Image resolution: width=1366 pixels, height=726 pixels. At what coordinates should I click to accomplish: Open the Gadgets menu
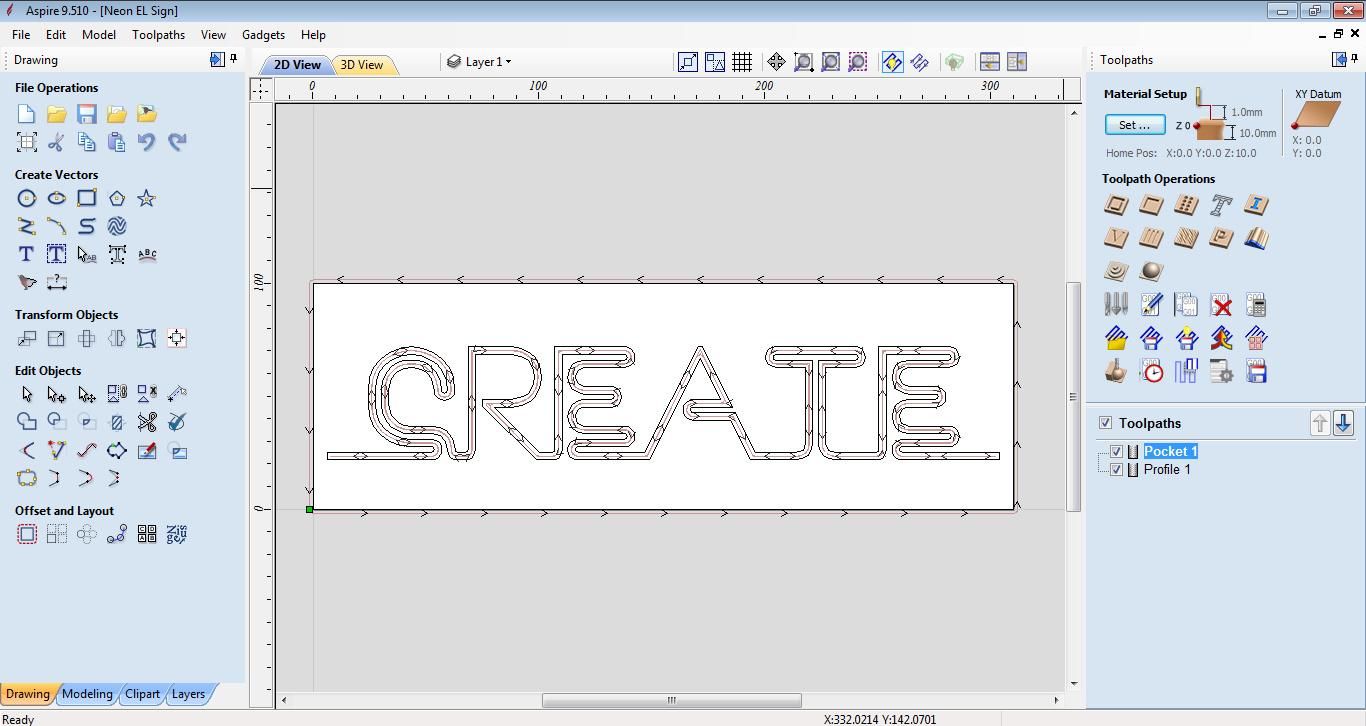(263, 34)
